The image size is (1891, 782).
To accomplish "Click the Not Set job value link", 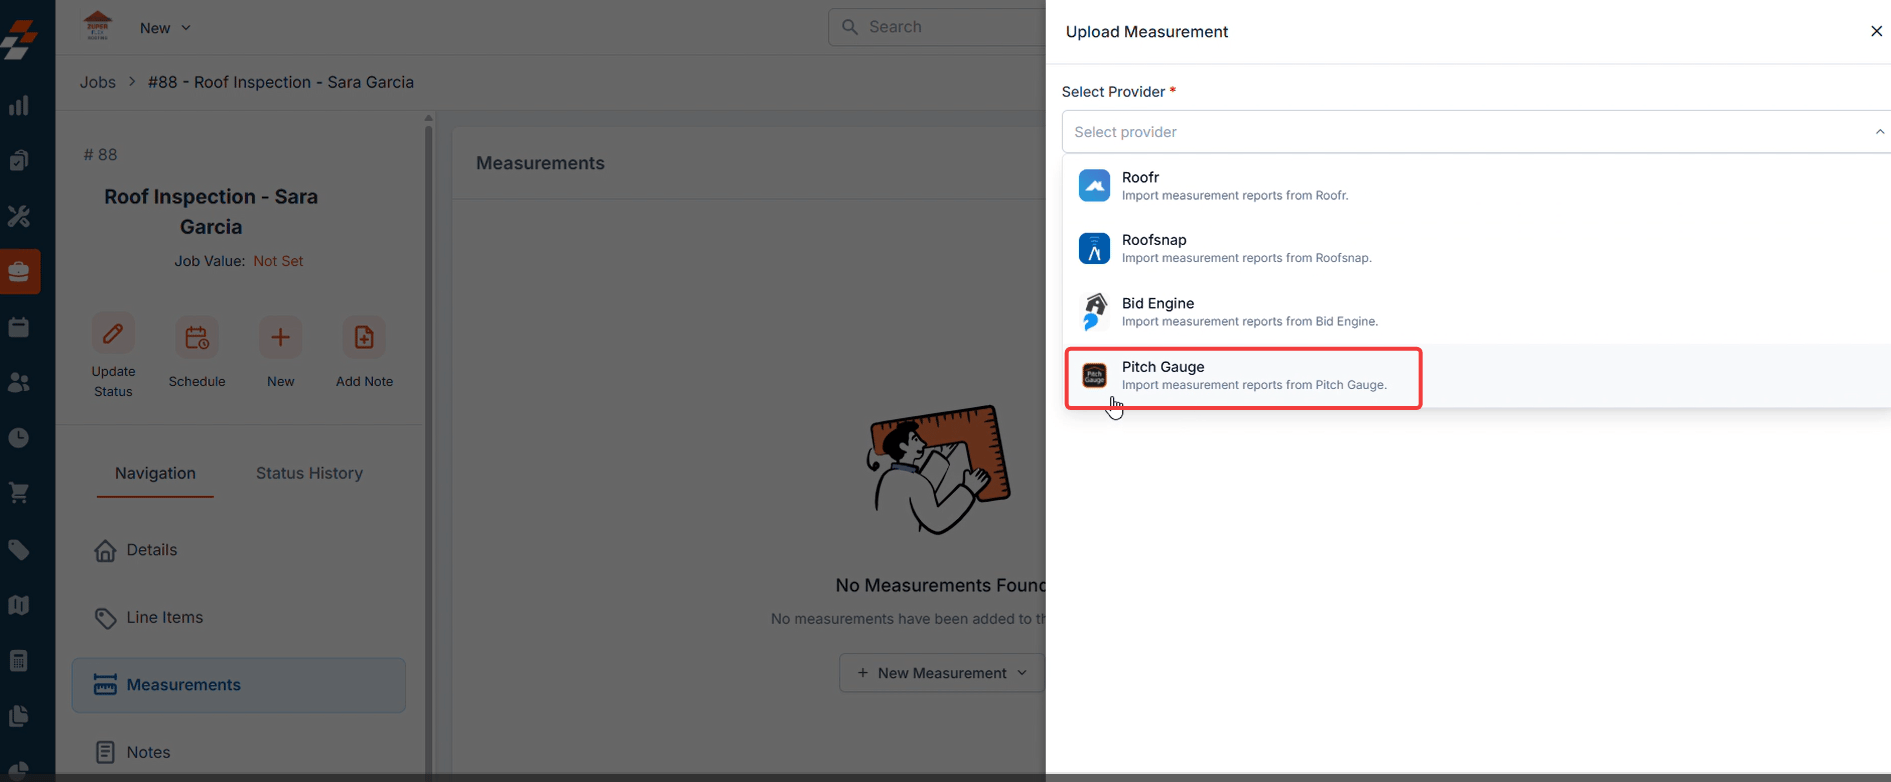I will pyautogui.click(x=278, y=261).
